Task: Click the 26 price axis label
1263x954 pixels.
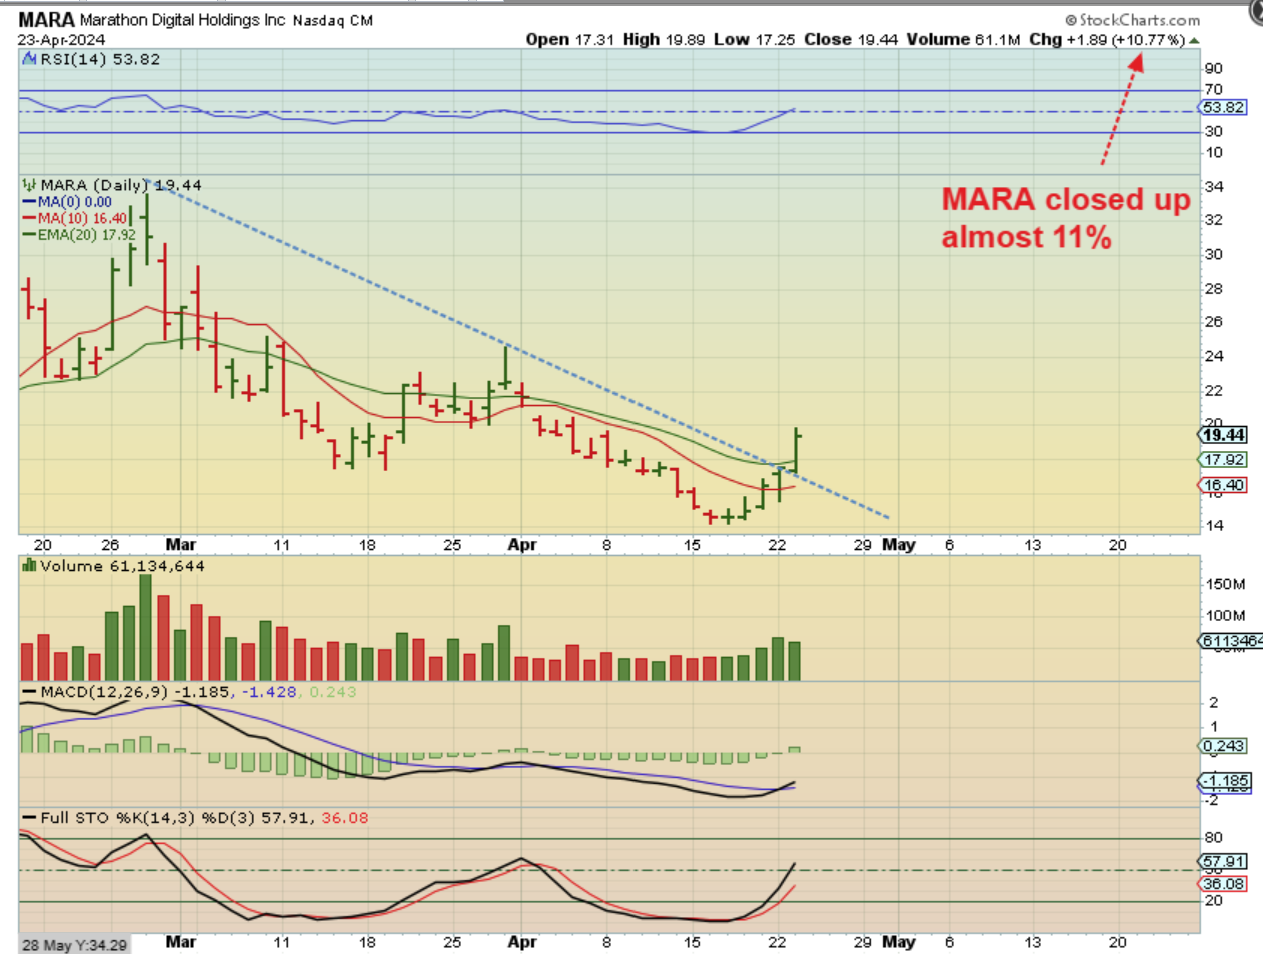Action: click(x=1214, y=322)
